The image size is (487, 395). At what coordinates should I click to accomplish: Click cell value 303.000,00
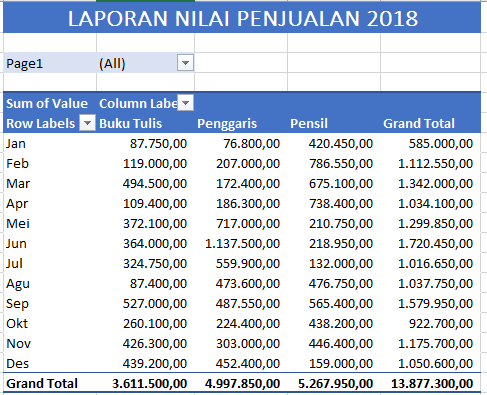pos(248,344)
